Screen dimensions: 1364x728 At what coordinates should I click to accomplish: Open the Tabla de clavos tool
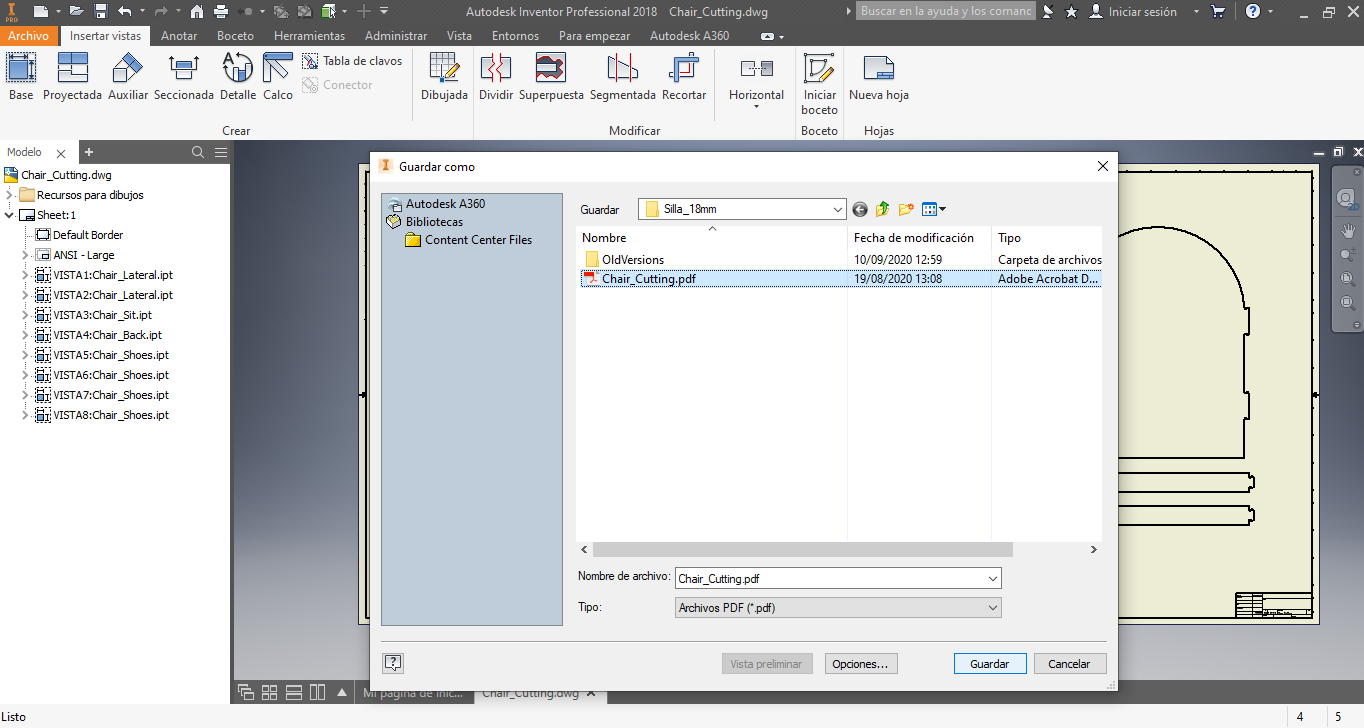click(352, 61)
